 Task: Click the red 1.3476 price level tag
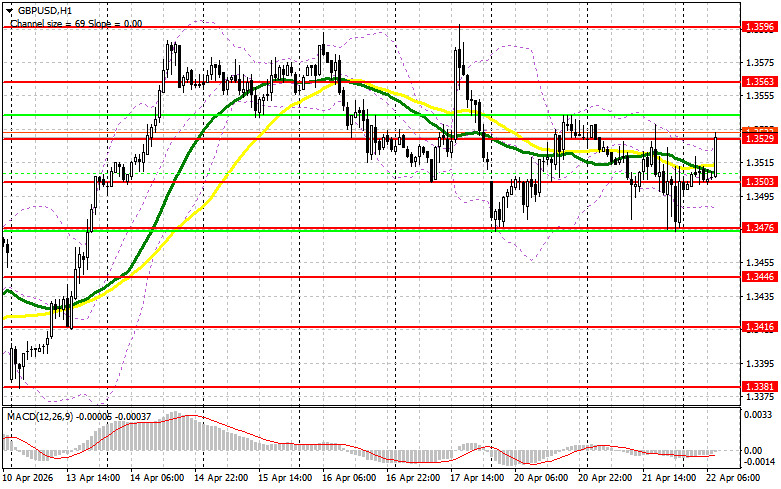[x=759, y=228]
